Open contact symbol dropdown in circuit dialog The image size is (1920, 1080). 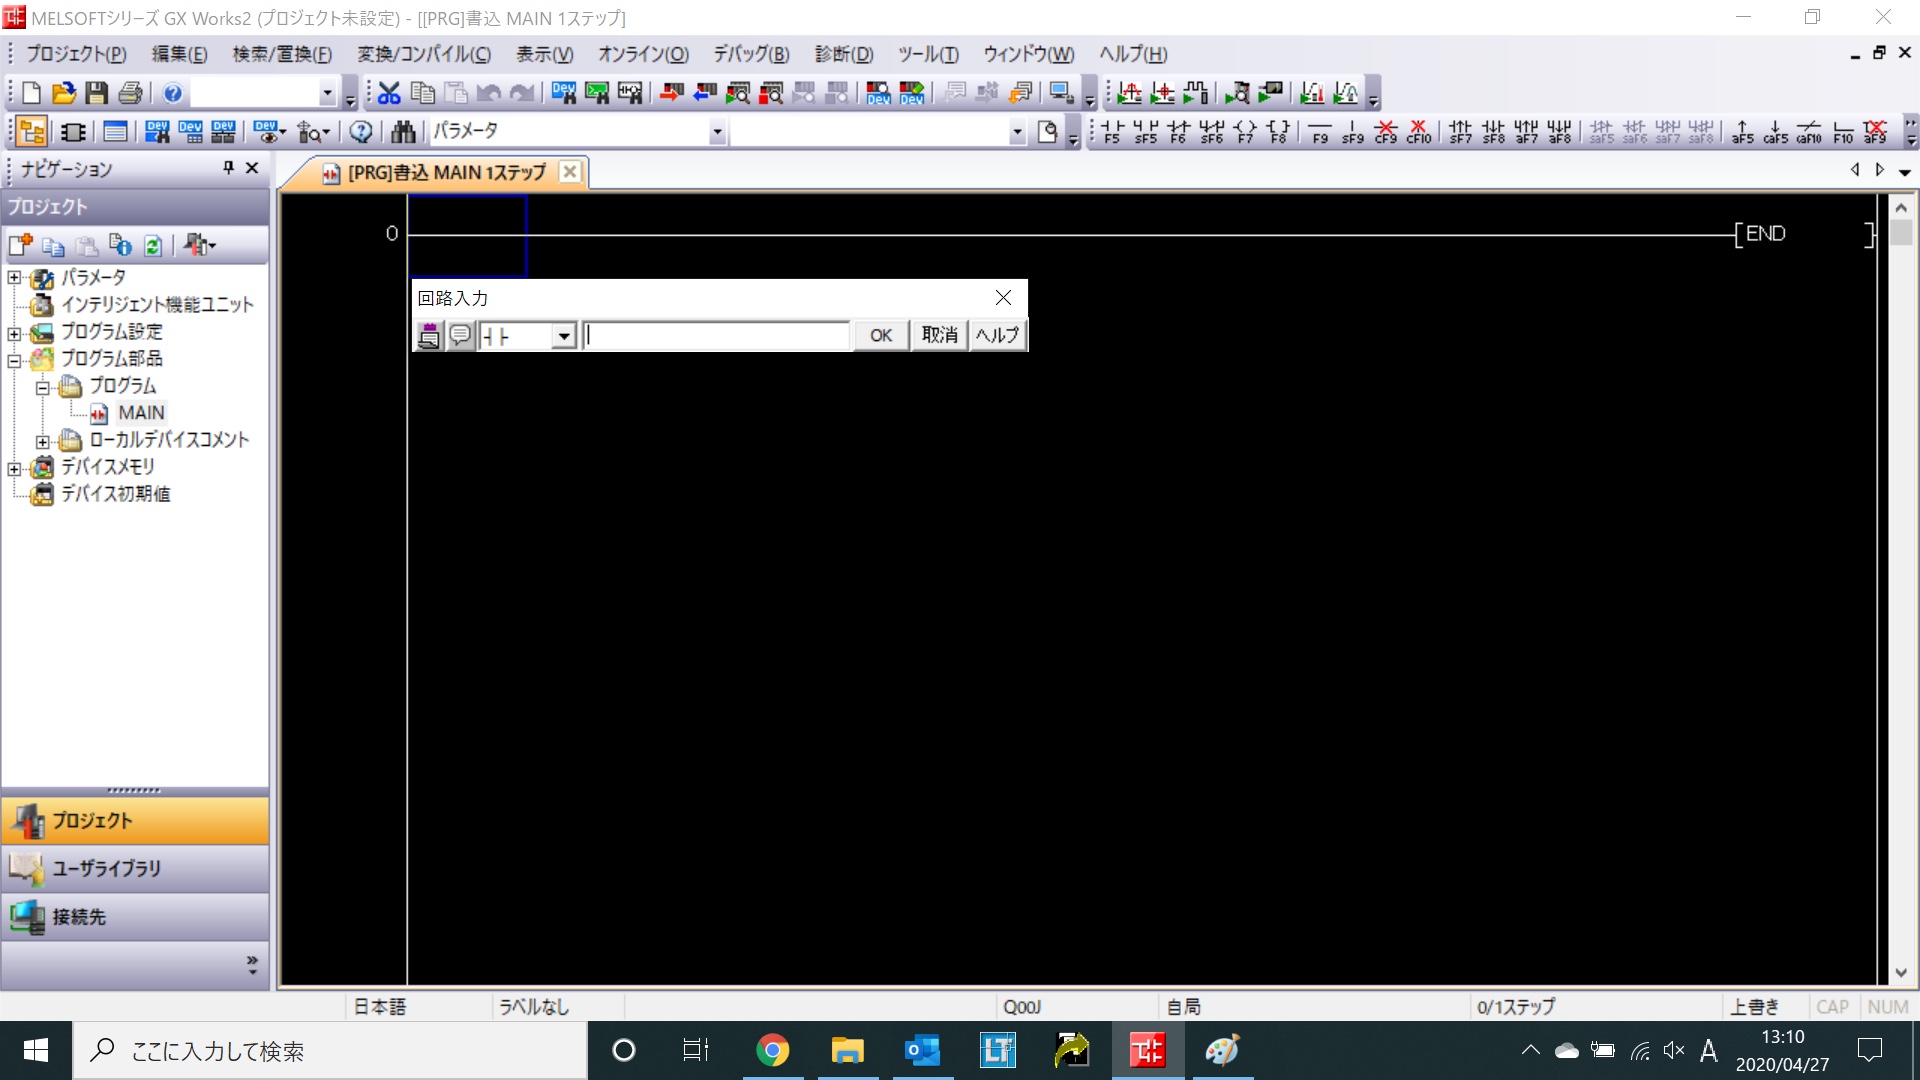coord(564,335)
